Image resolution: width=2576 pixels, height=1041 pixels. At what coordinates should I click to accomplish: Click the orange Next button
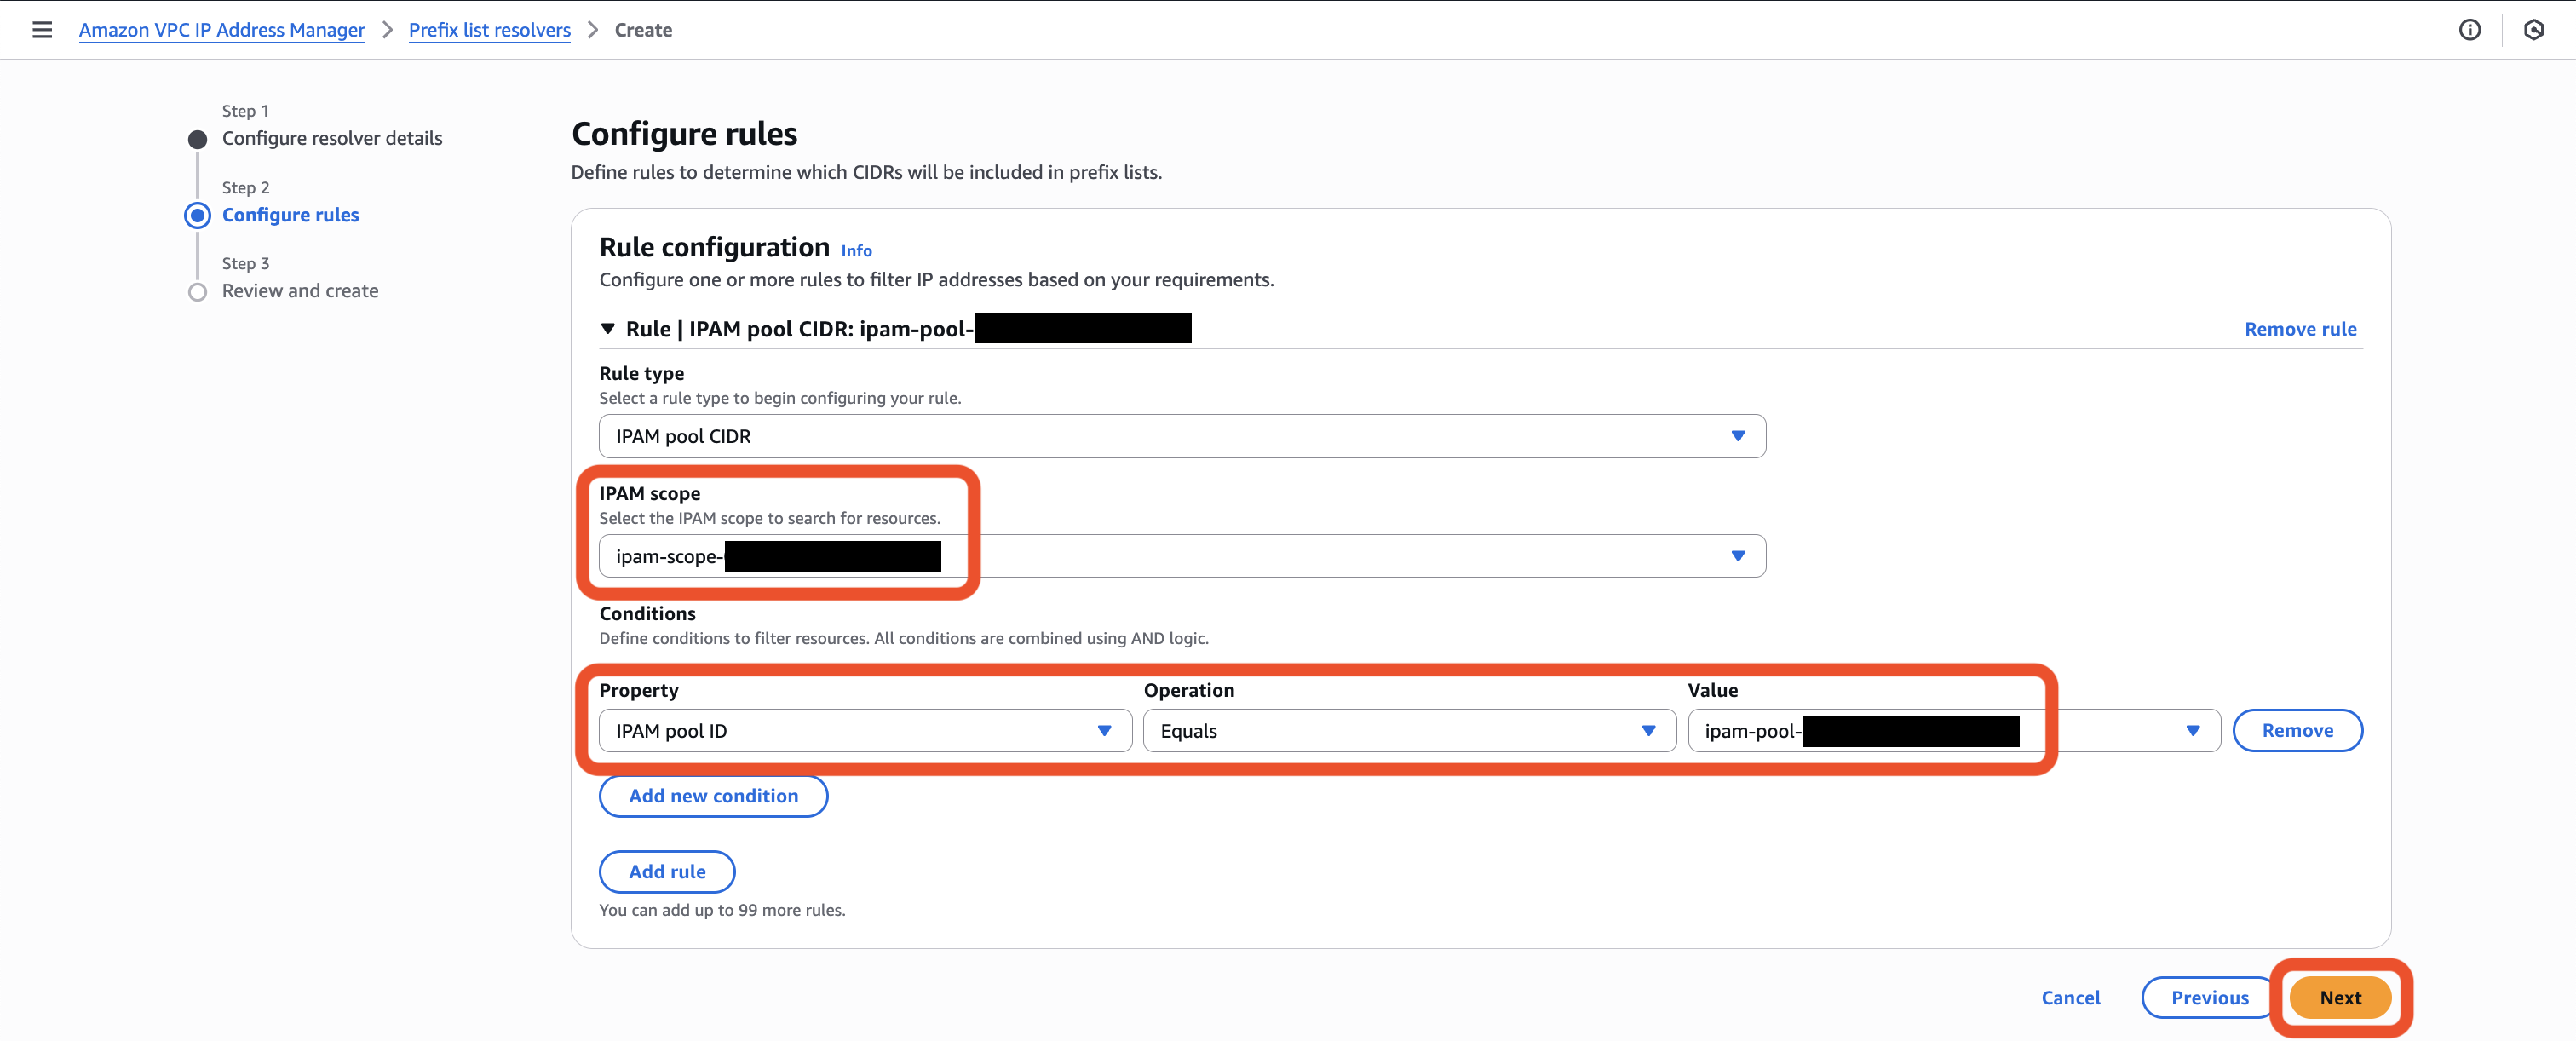2339,998
